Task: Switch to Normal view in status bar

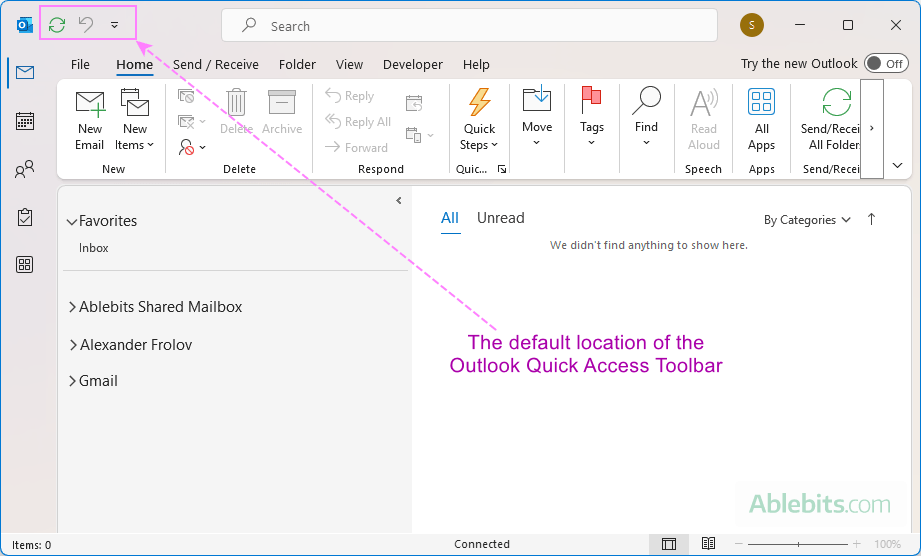Action: click(x=669, y=544)
